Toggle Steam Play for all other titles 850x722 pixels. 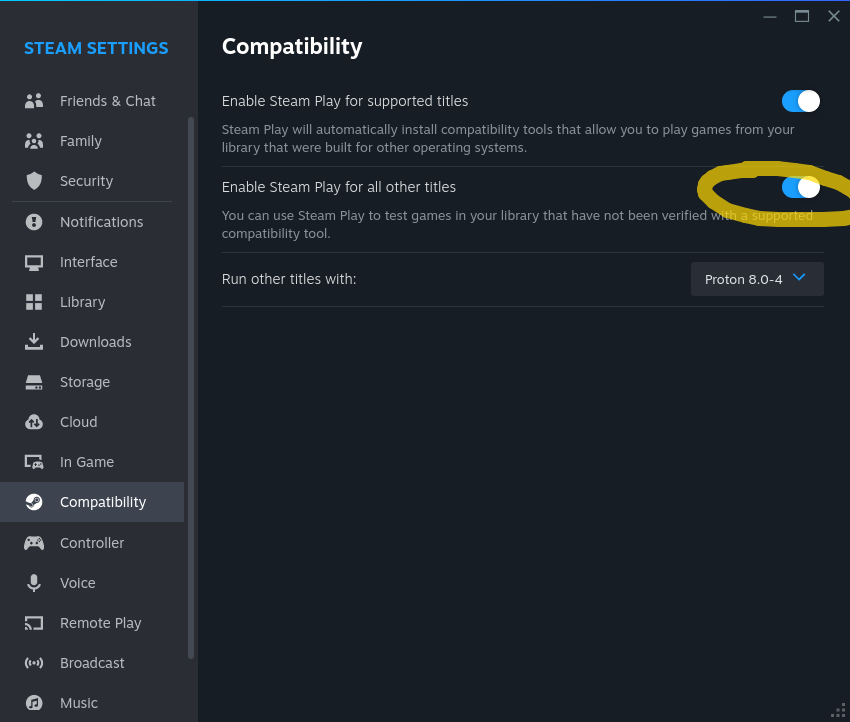(x=799, y=187)
